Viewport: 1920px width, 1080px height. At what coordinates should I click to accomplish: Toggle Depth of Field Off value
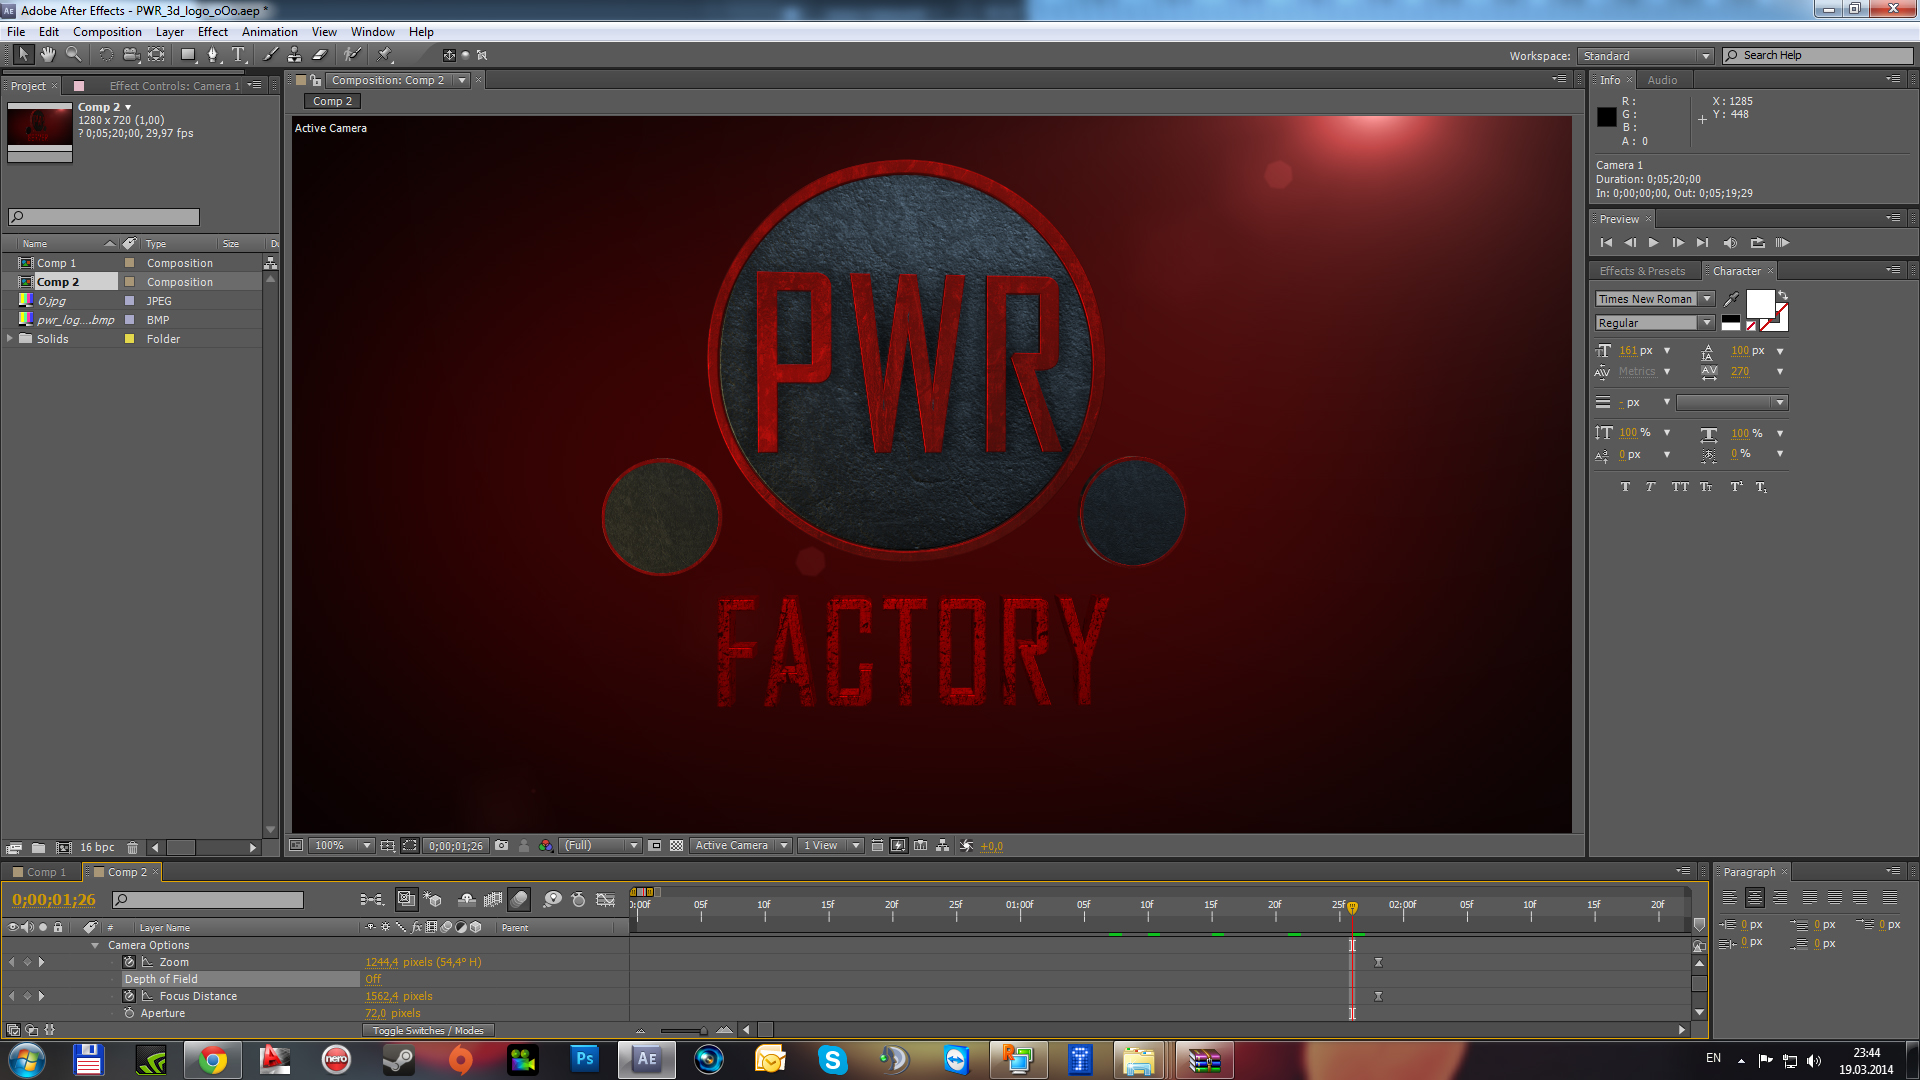point(373,979)
